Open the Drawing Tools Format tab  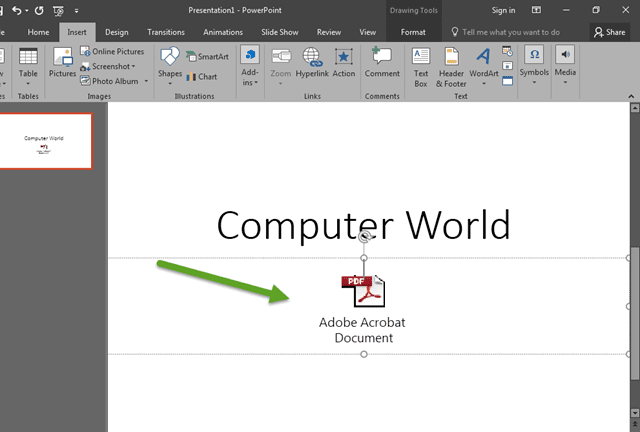click(x=413, y=32)
